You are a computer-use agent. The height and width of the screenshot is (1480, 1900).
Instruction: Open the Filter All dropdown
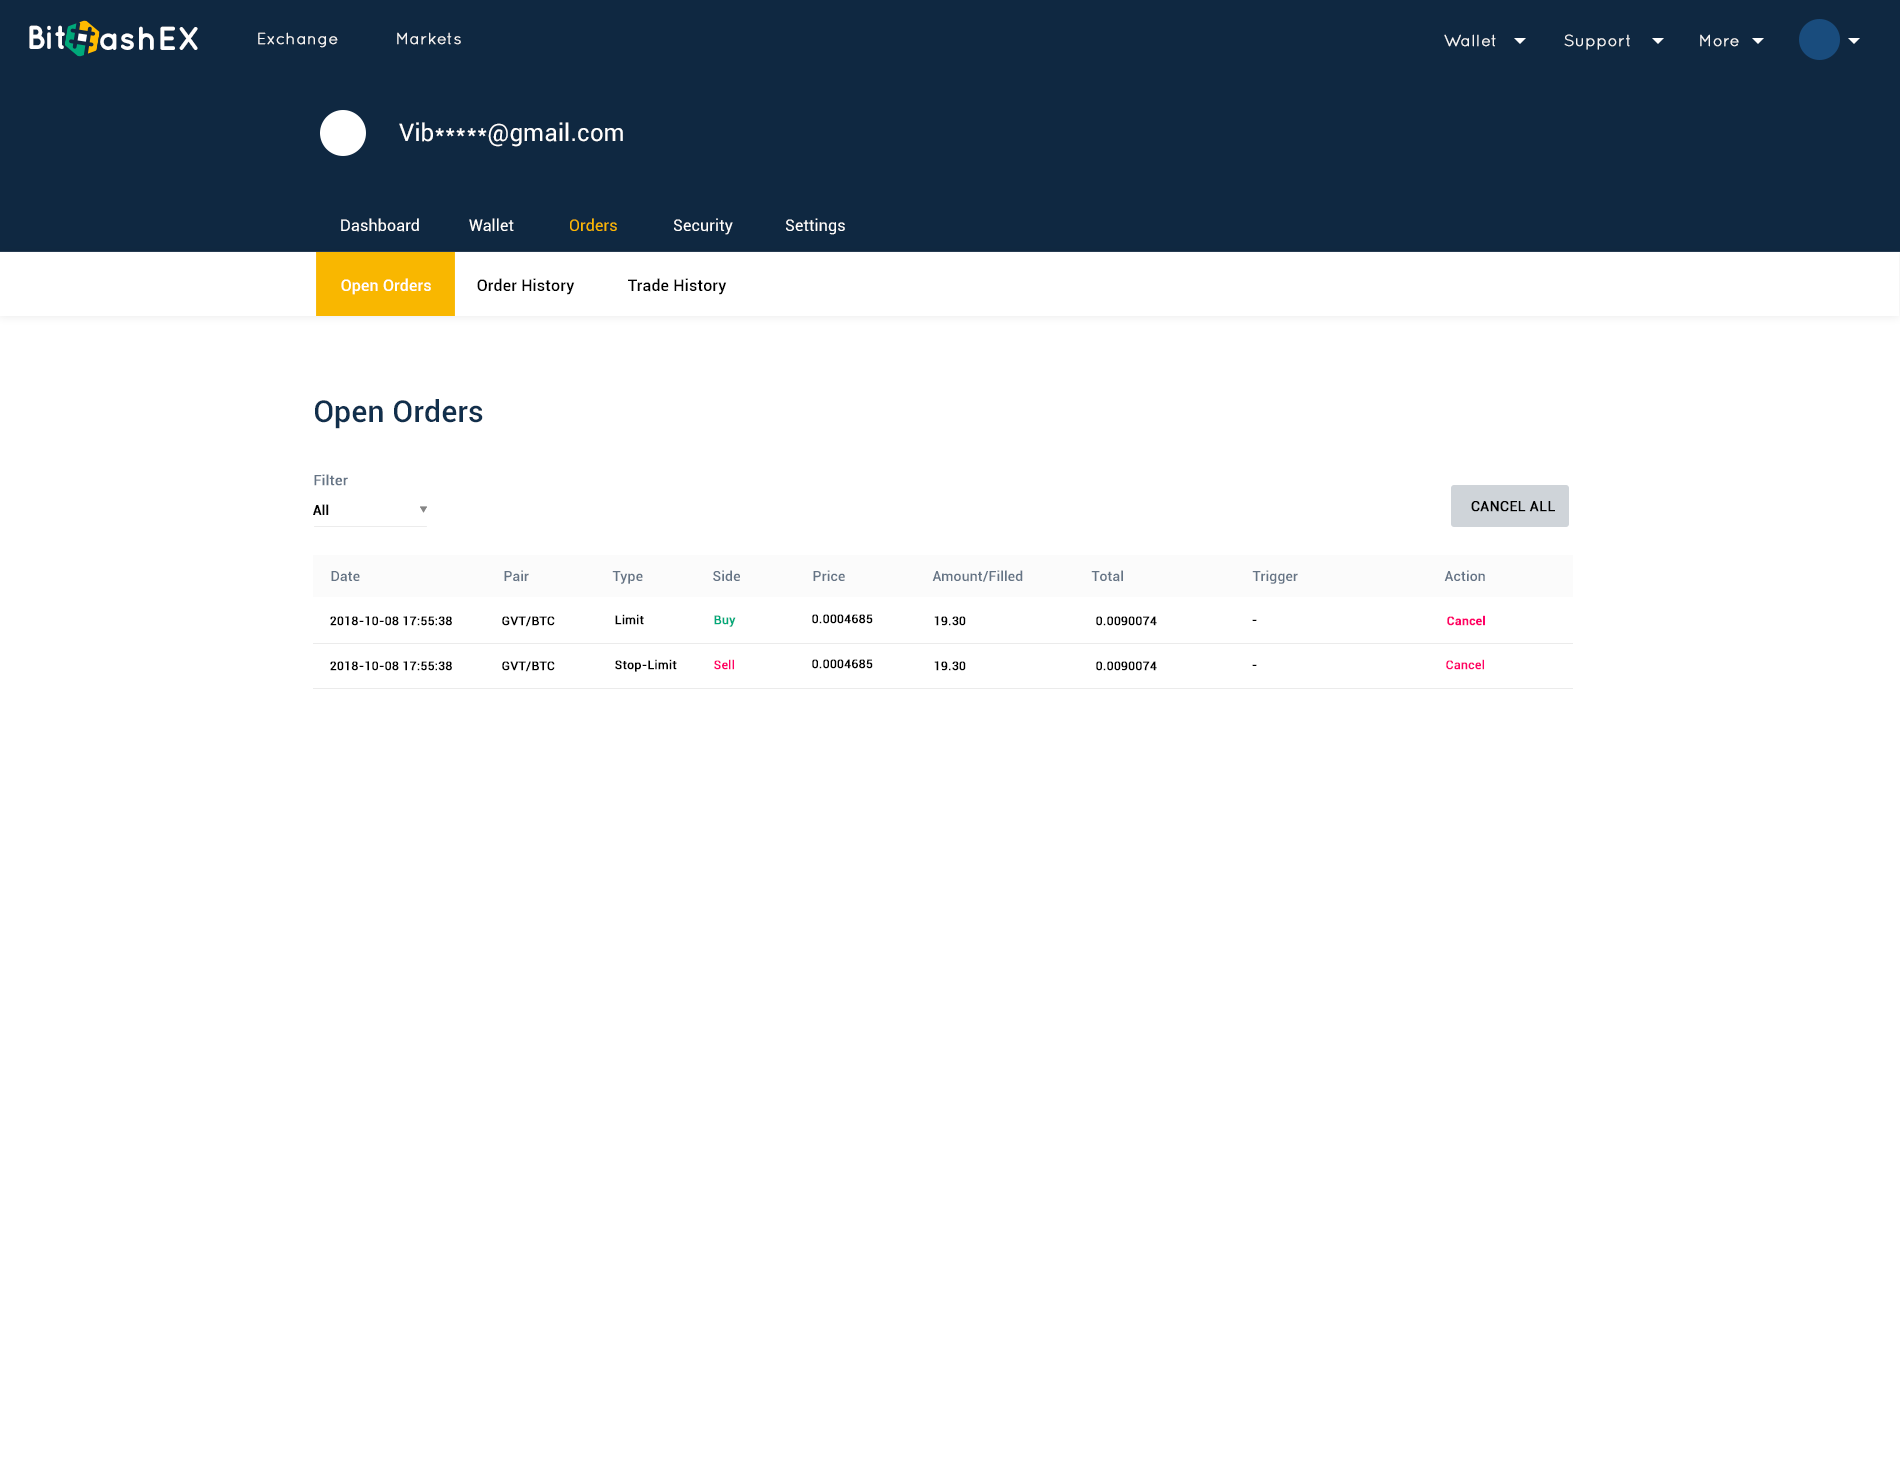point(370,510)
